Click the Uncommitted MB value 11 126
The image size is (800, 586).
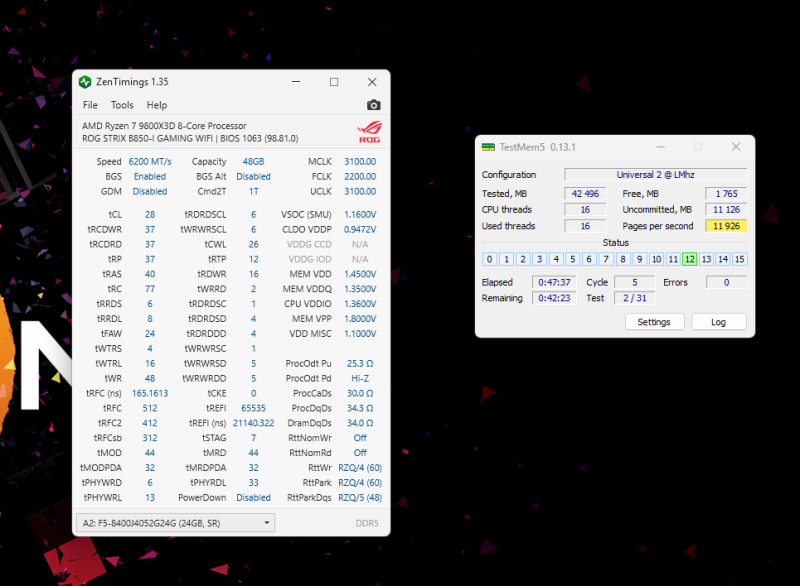coord(726,210)
